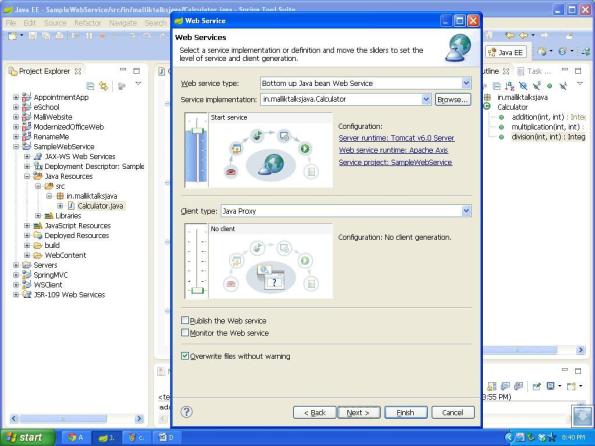Click the Cancel button
This screenshot has width=595, height=446.
point(453,413)
